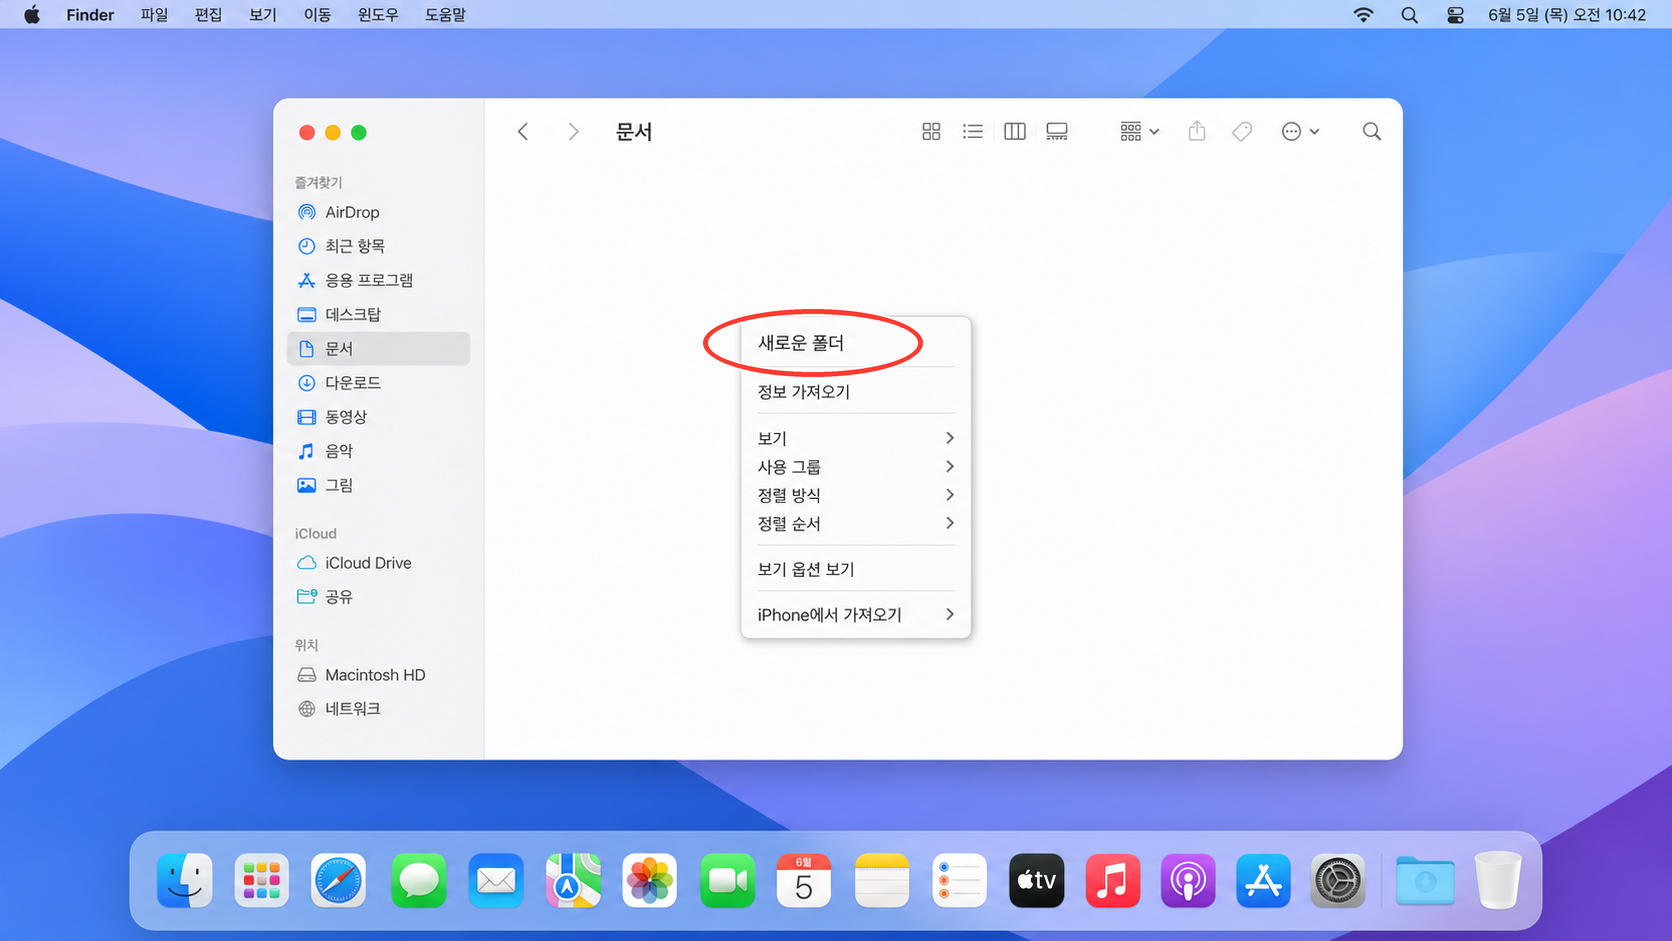Open the 파일 menu
This screenshot has width=1672, height=941.
click(x=154, y=14)
